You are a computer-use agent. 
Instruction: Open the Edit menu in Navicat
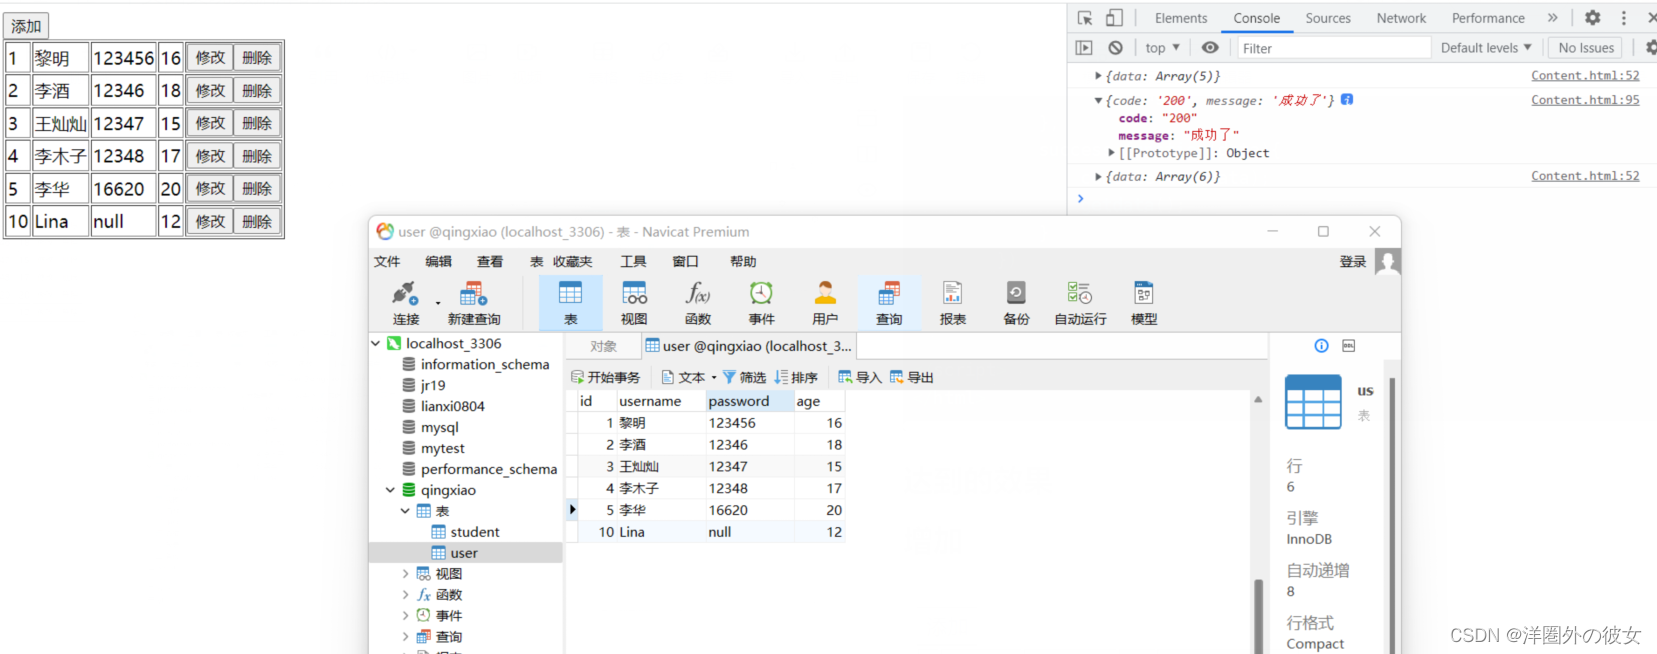[438, 262]
